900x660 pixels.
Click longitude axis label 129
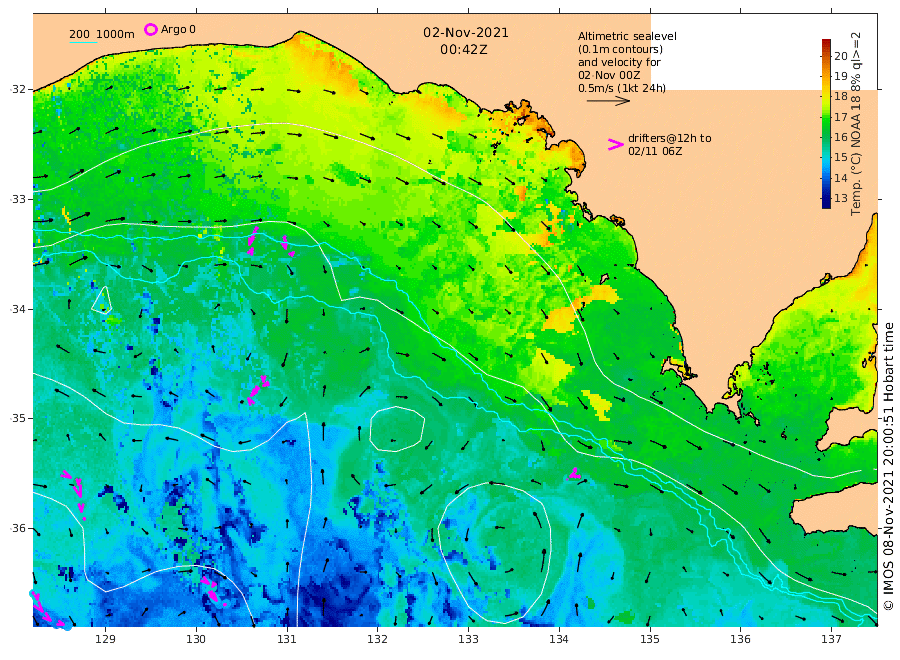pyautogui.click(x=105, y=639)
